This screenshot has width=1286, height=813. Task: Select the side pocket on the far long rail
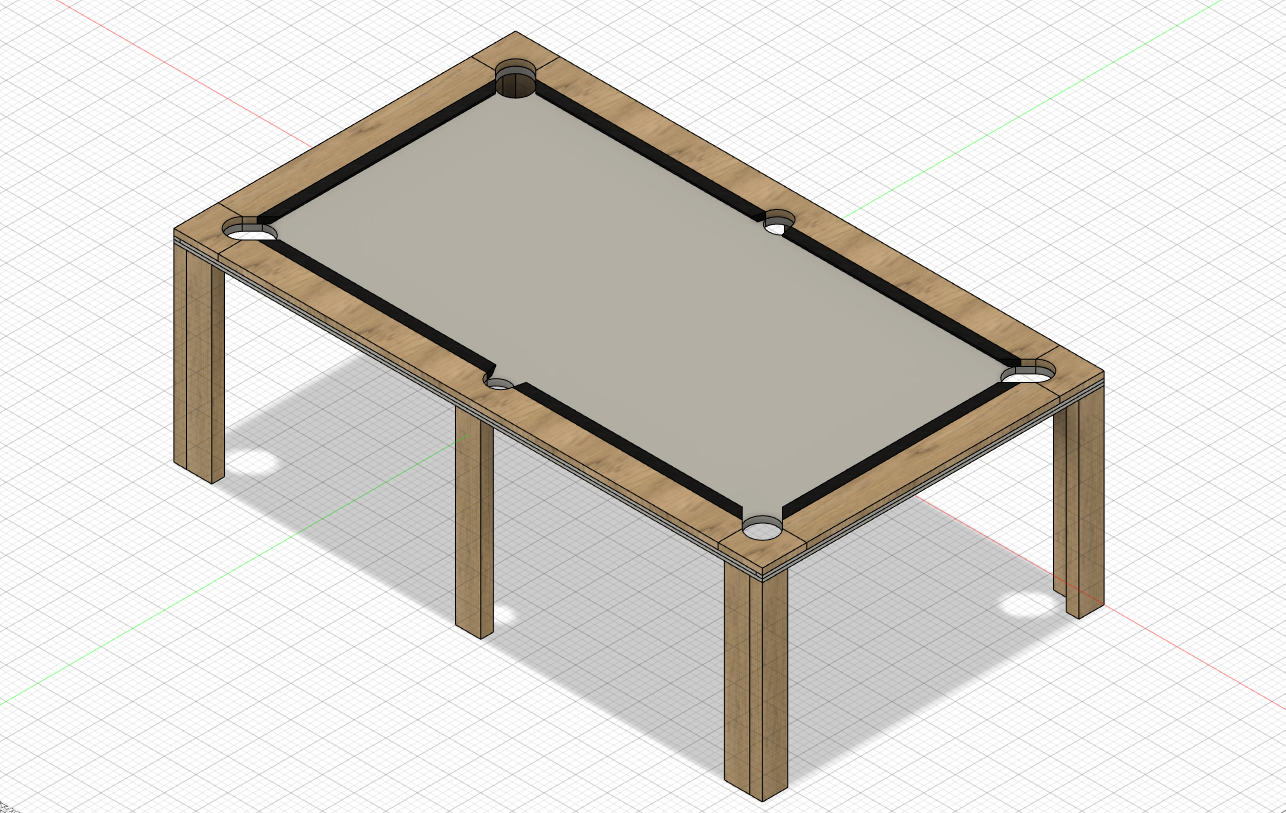[x=778, y=224]
